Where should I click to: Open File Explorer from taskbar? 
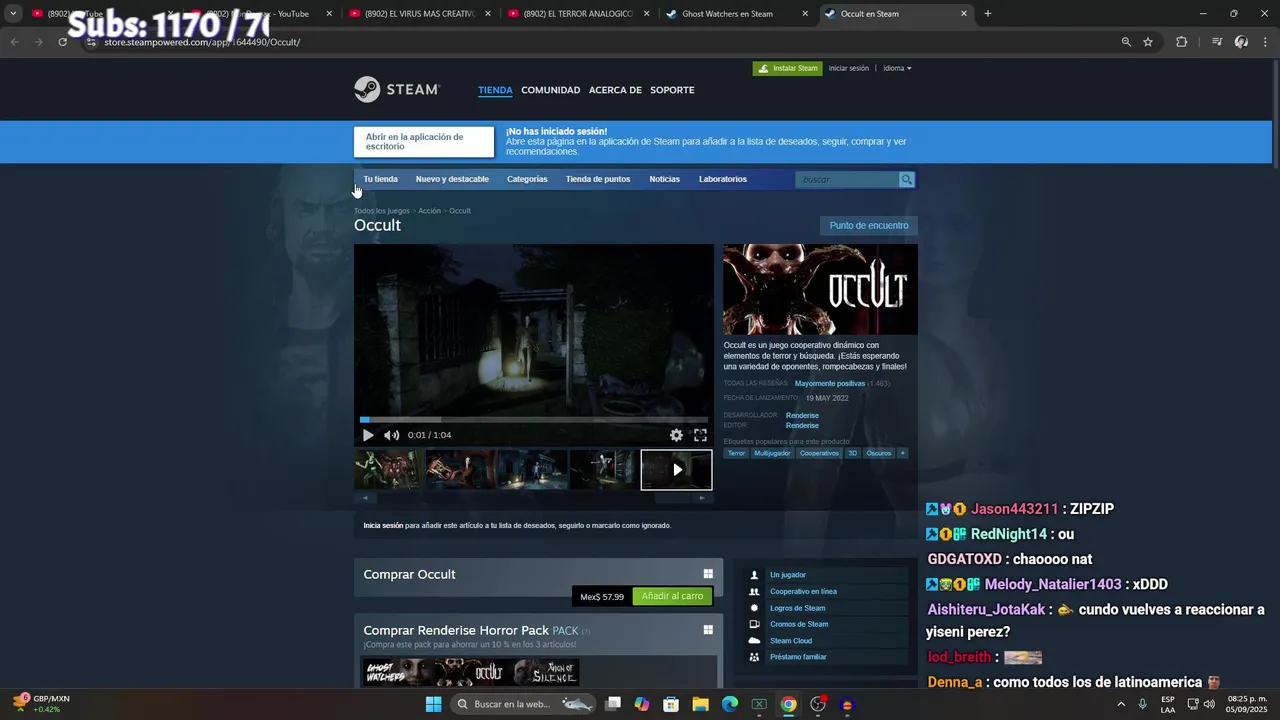(x=700, y=704)
